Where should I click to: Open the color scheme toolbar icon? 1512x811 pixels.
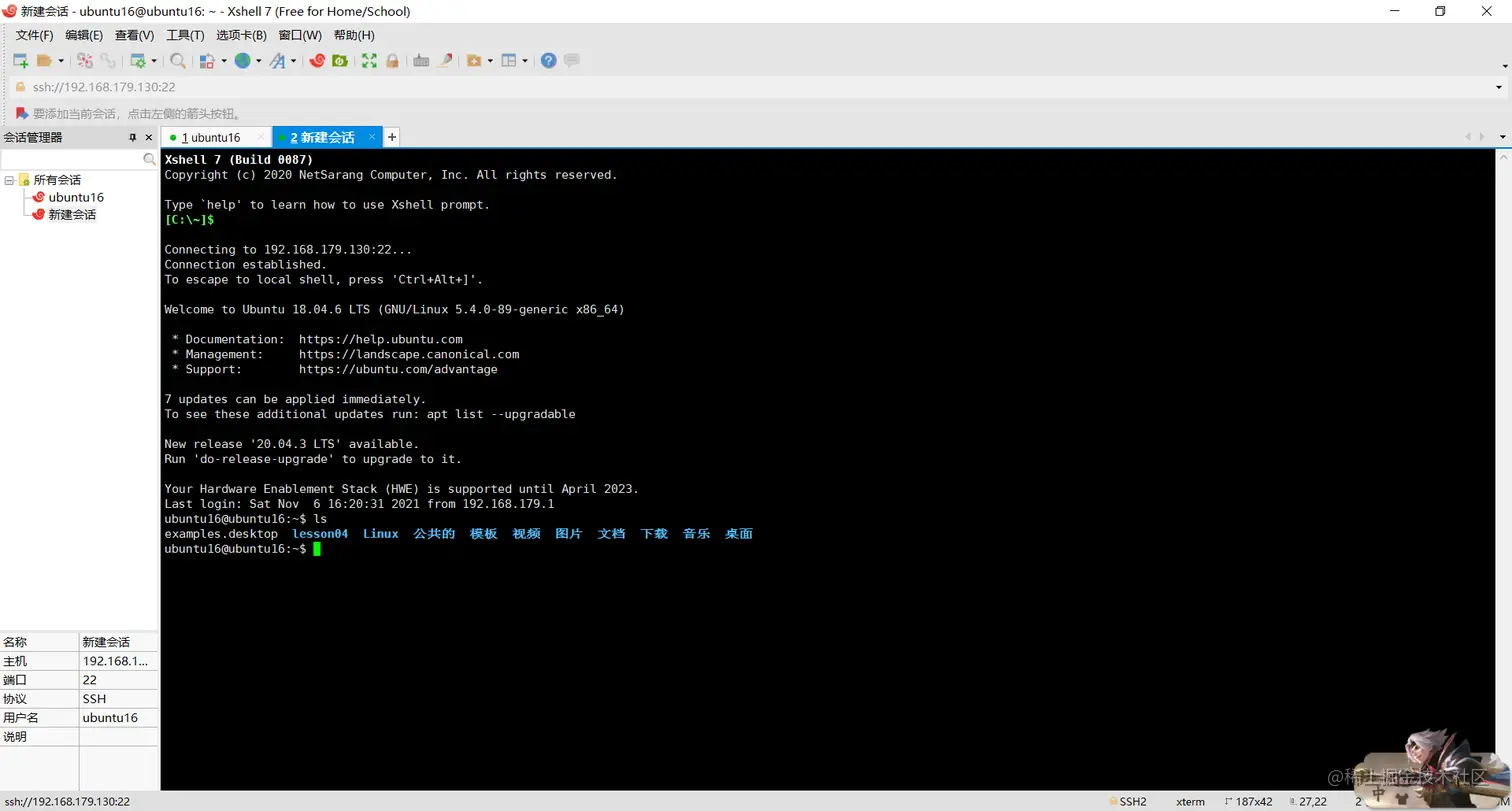tap(207, 61)
